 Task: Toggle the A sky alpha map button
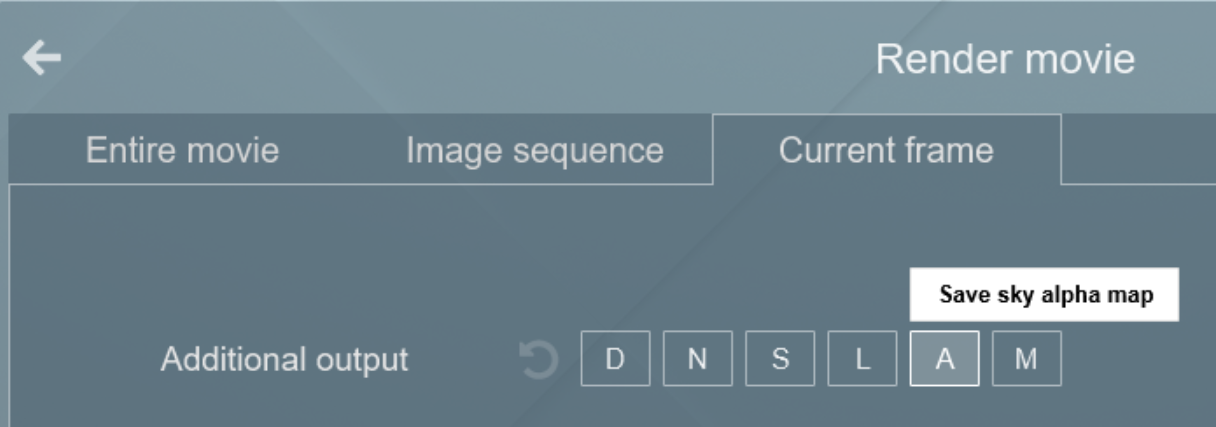click(x=944, y=359)
